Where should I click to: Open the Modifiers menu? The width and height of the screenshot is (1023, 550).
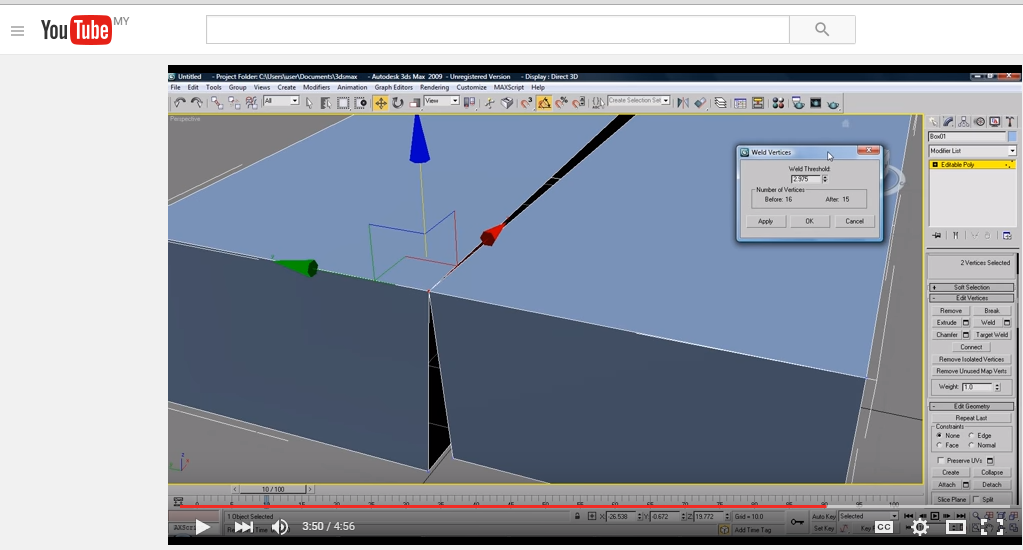click(316, 87)
